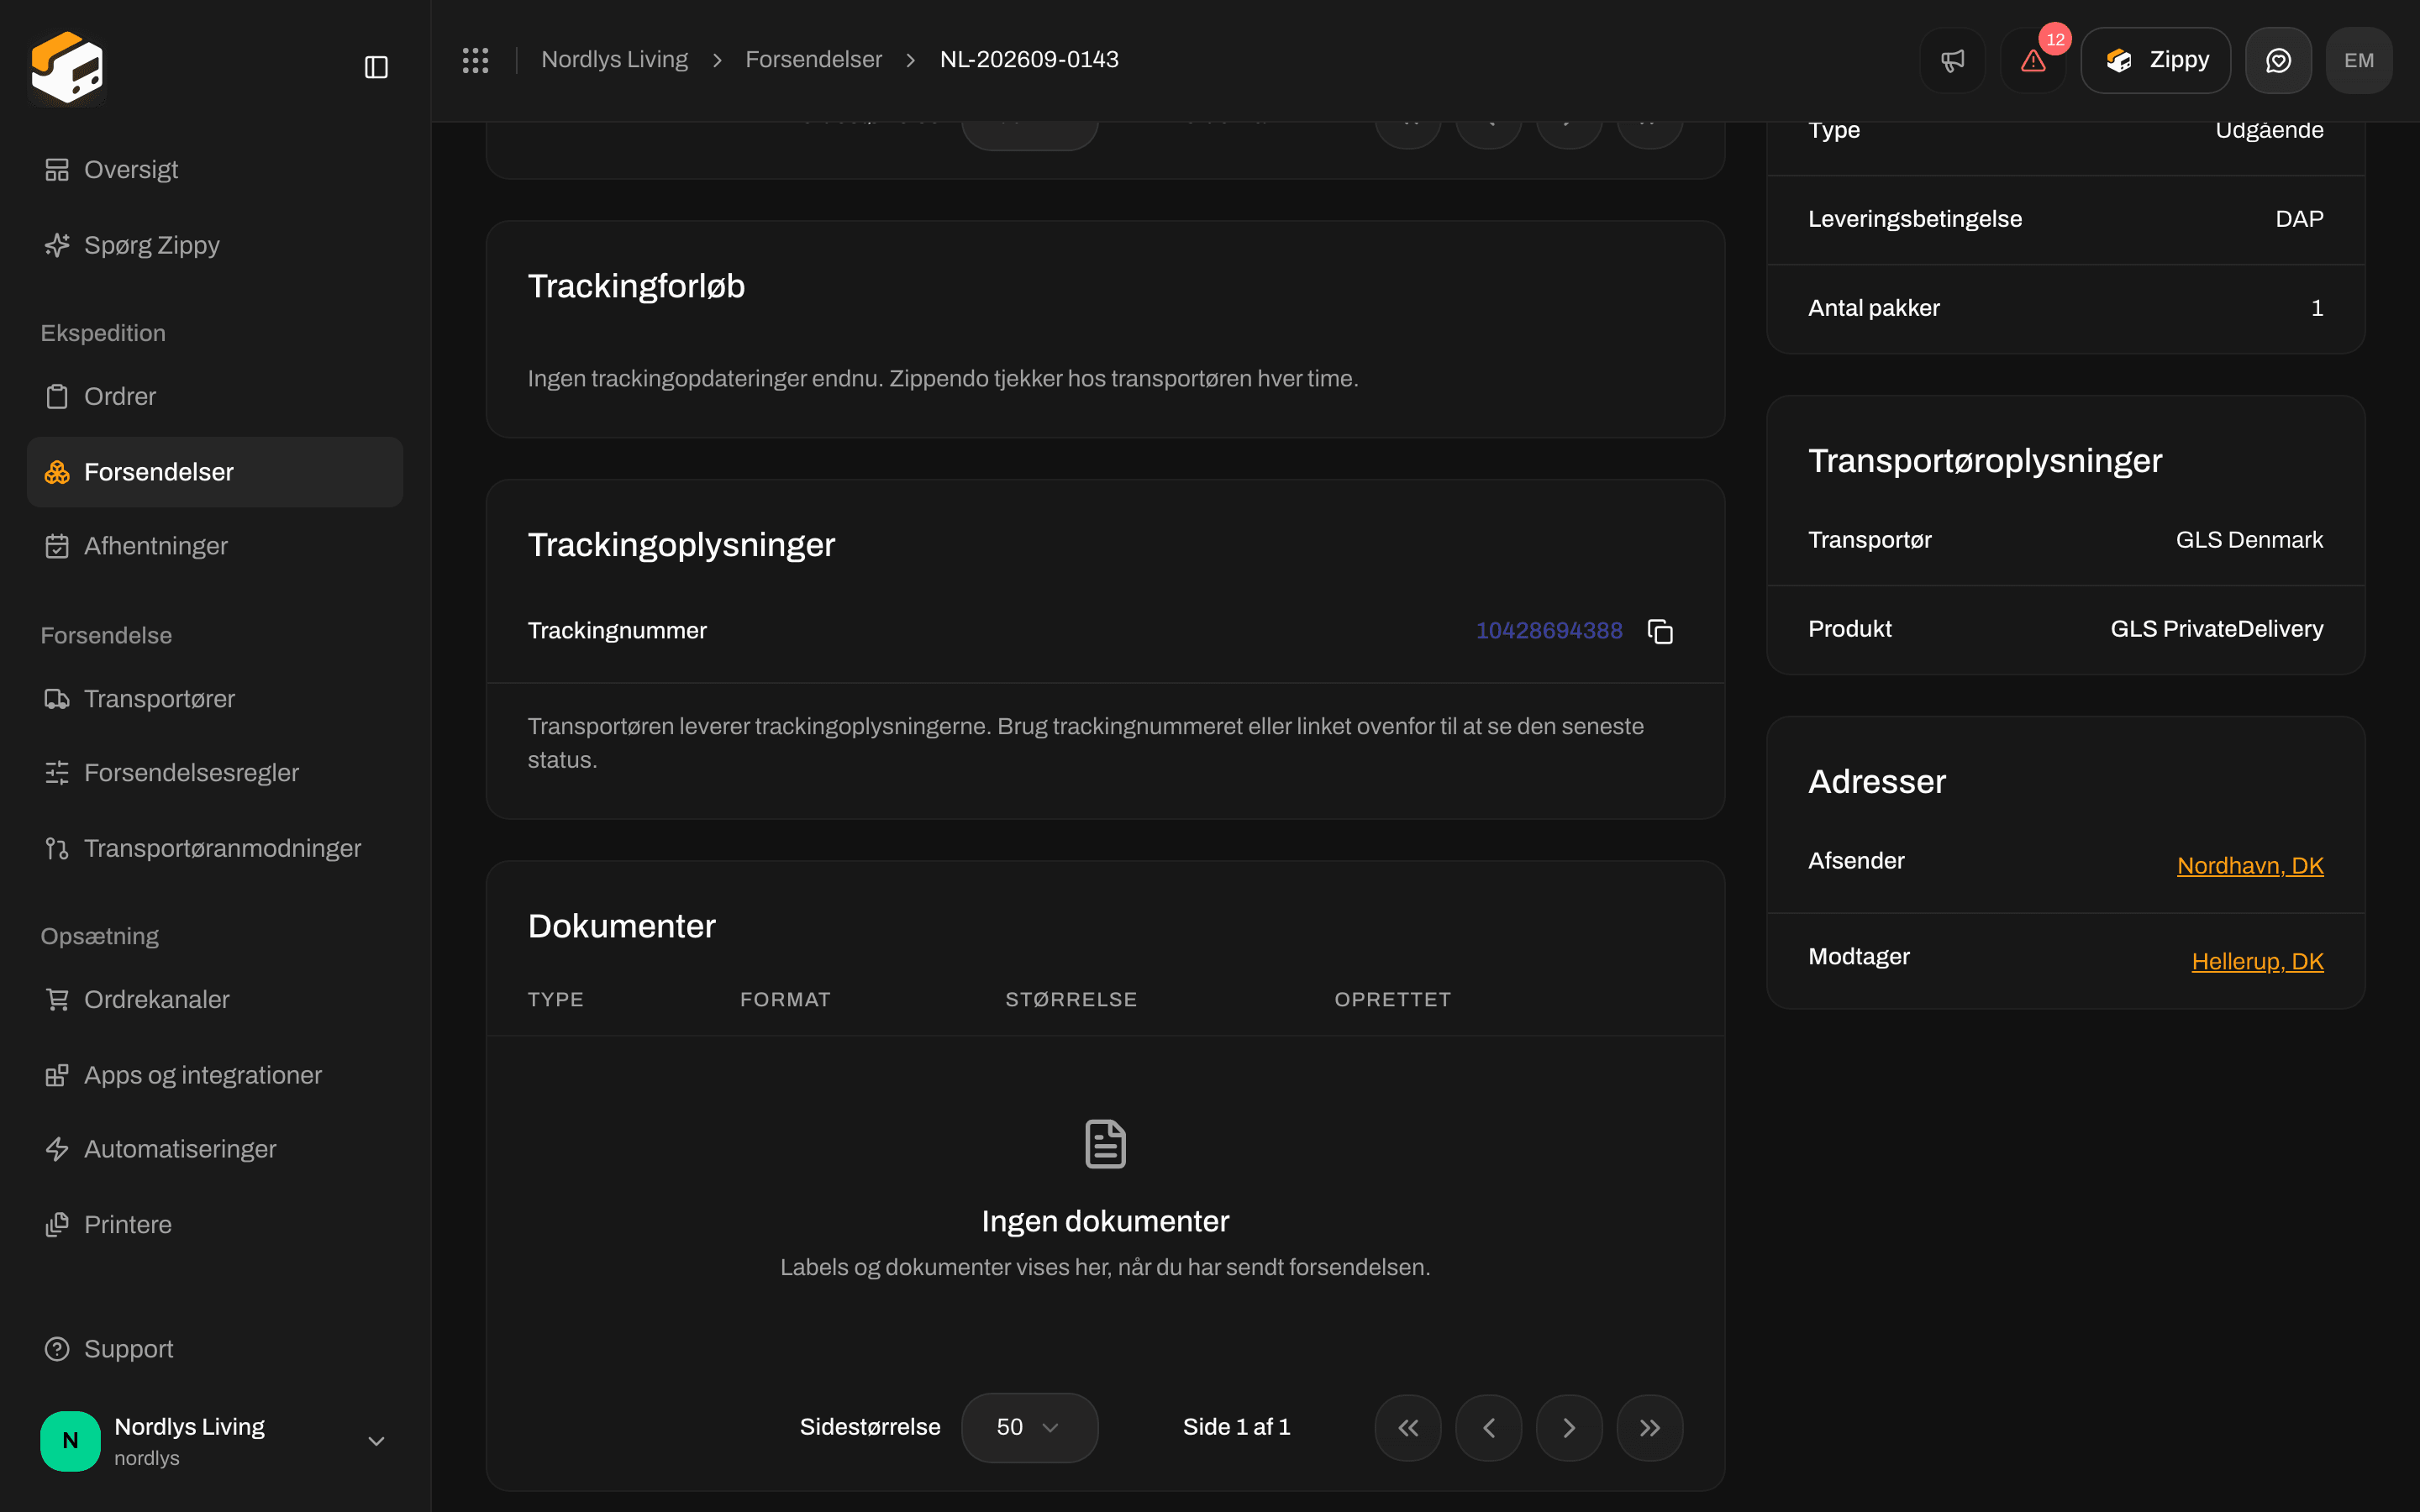Screen dimensions: 2420x1512
Task: Click the STØRRELSE column header
Action: (x=1071, y=999)
